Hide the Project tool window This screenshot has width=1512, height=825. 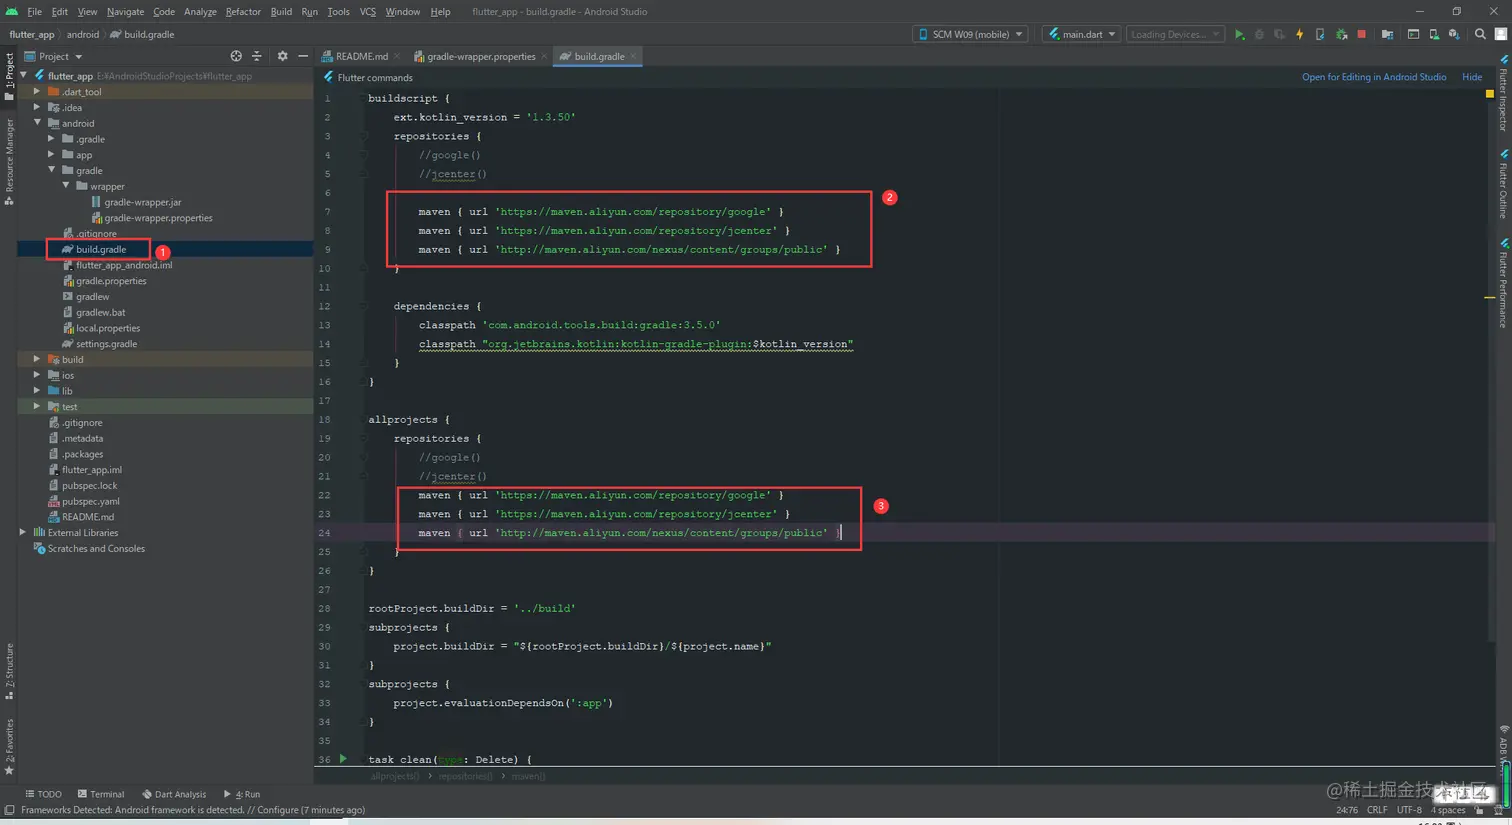303,56
